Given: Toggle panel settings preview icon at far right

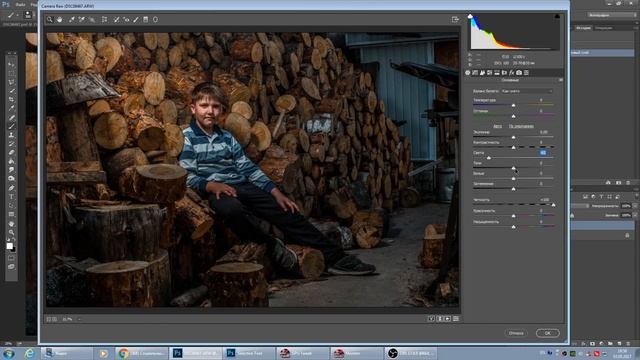Looking at the screenshot, I should pos(456,319).
